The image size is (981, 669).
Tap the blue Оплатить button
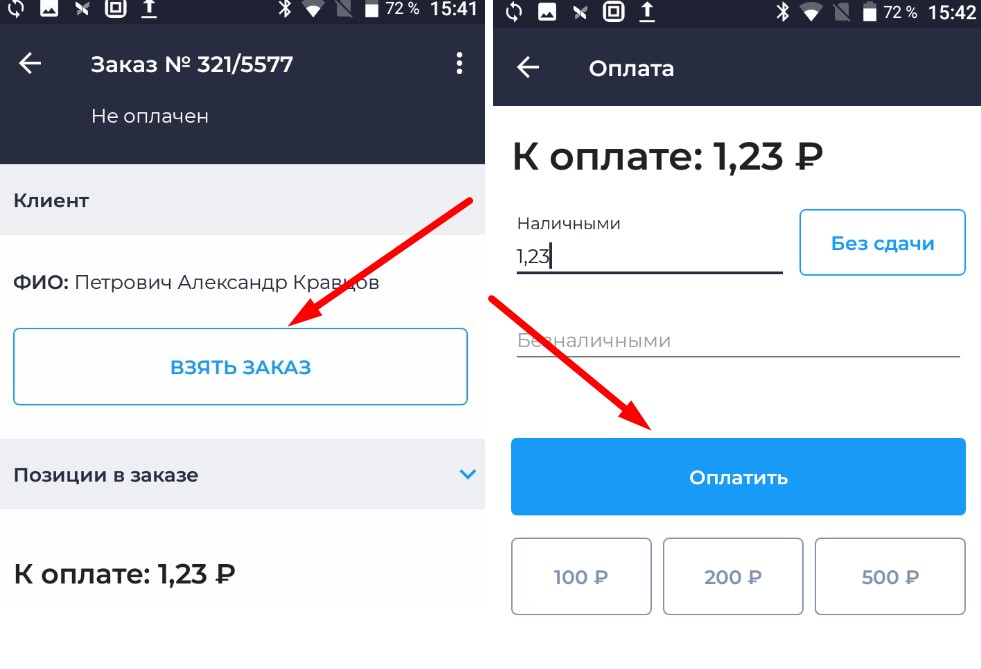[x=738, y=477]
